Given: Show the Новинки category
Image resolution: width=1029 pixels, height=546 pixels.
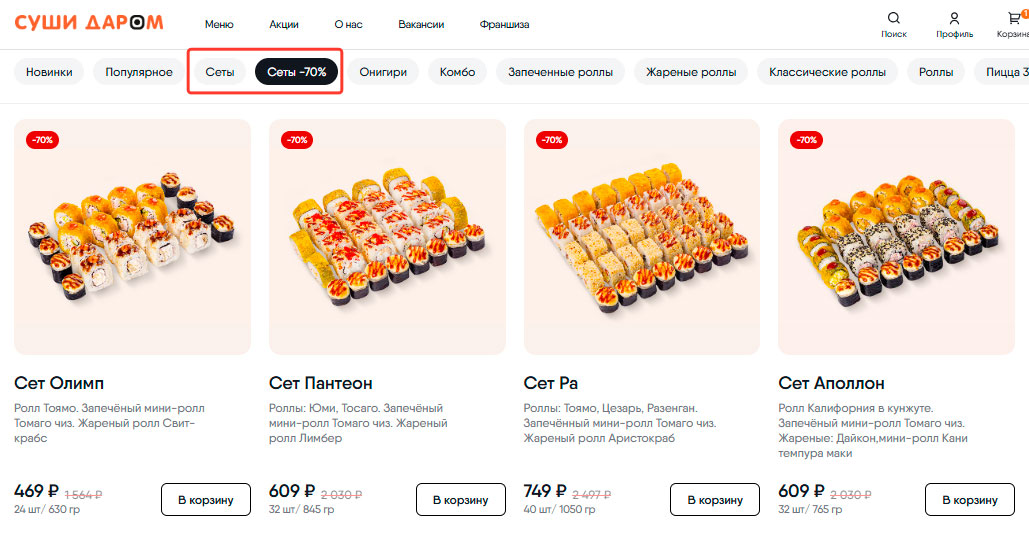Looking at the screenshot, I should coord(49,72).
